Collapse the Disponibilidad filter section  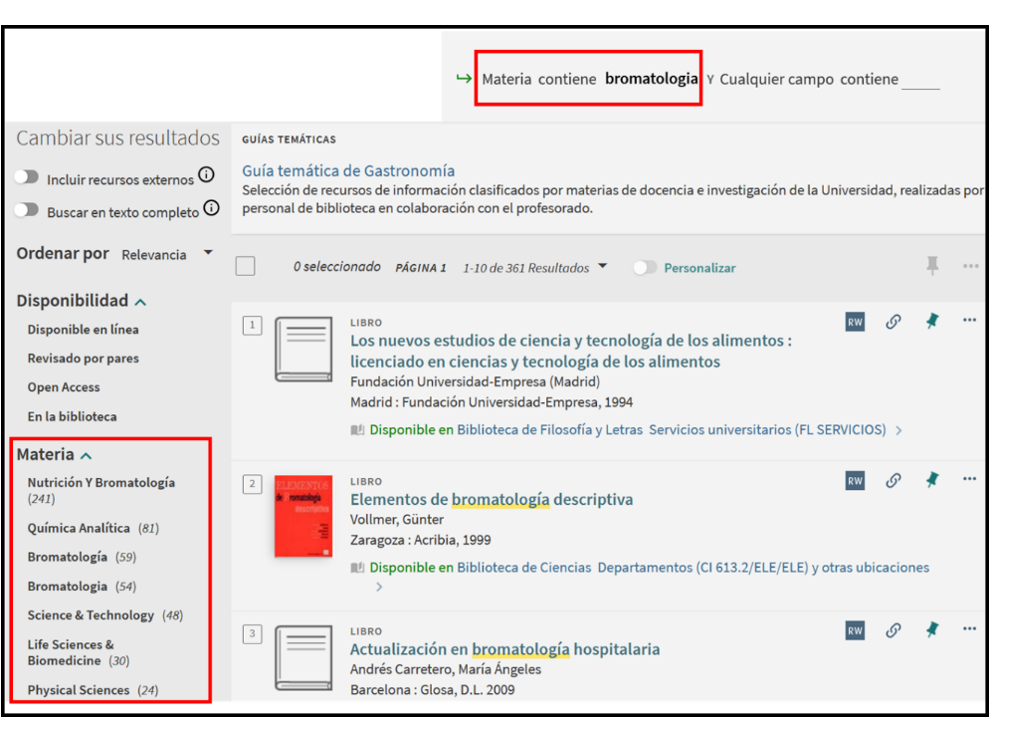pyautogui.click(x=141, y=301)
